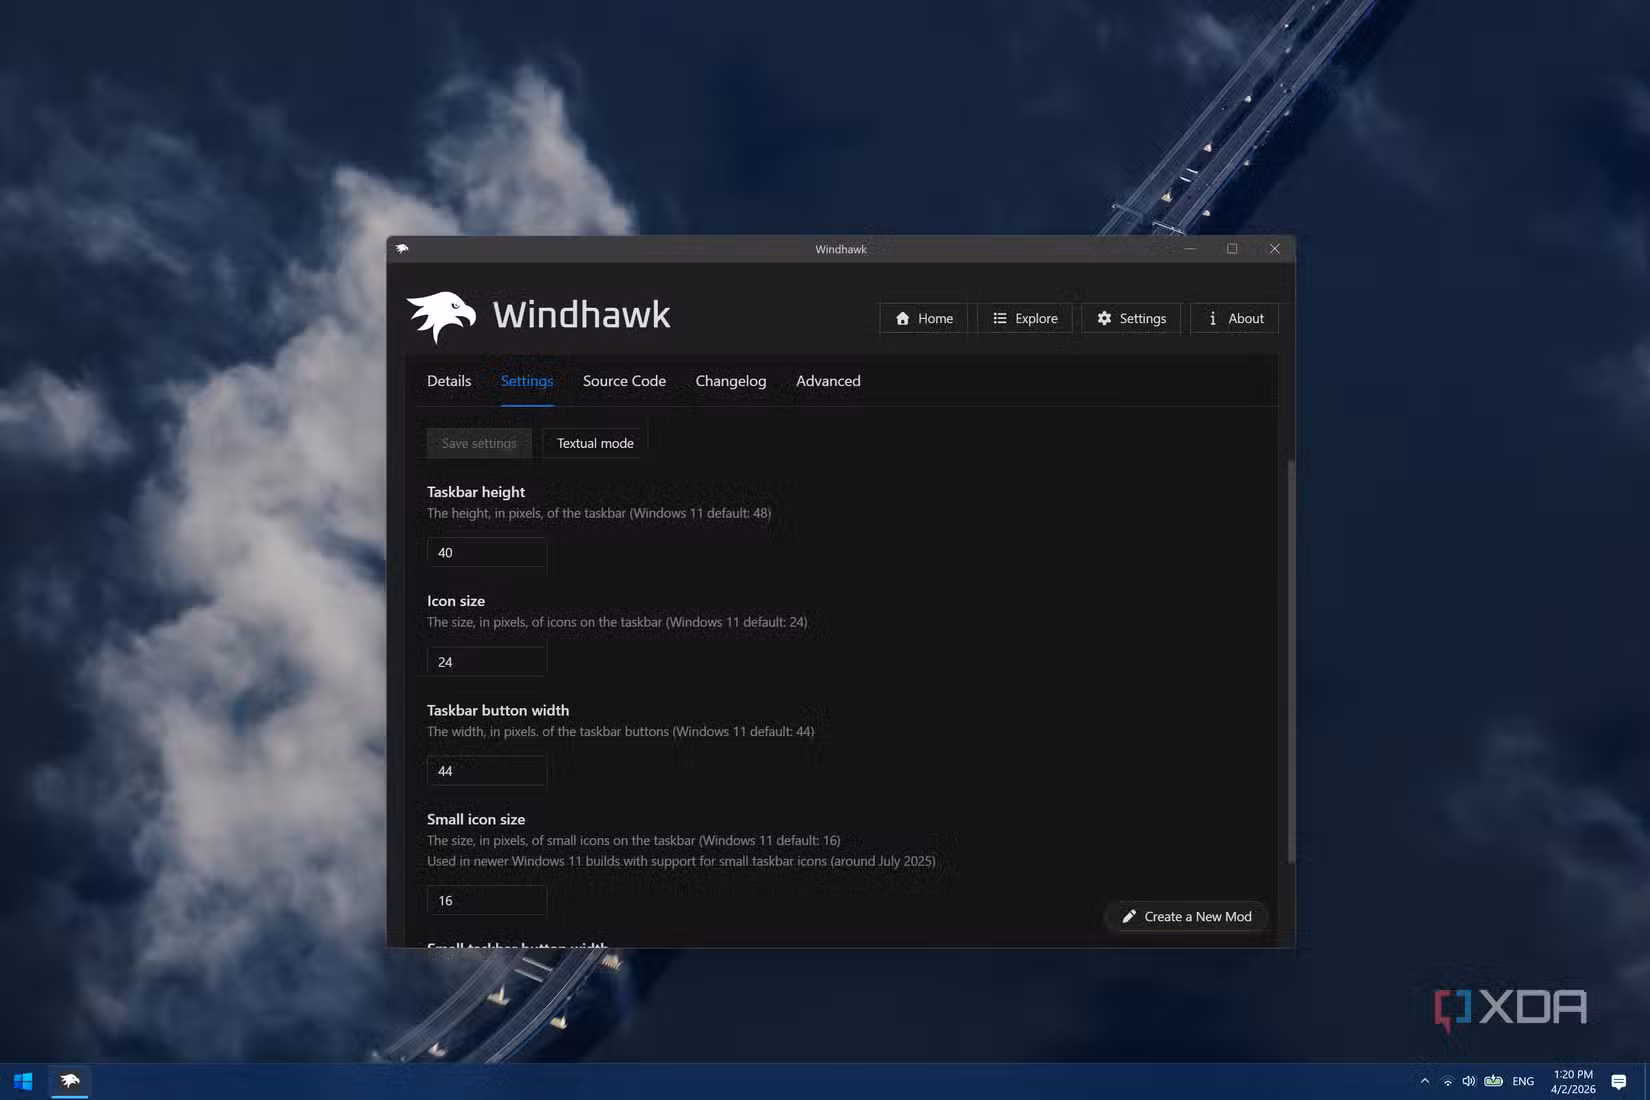The image size is (1650, 1100).
Task: Switch to the Source Code tab
Action: pyautogui.click(x=624, y=381)
